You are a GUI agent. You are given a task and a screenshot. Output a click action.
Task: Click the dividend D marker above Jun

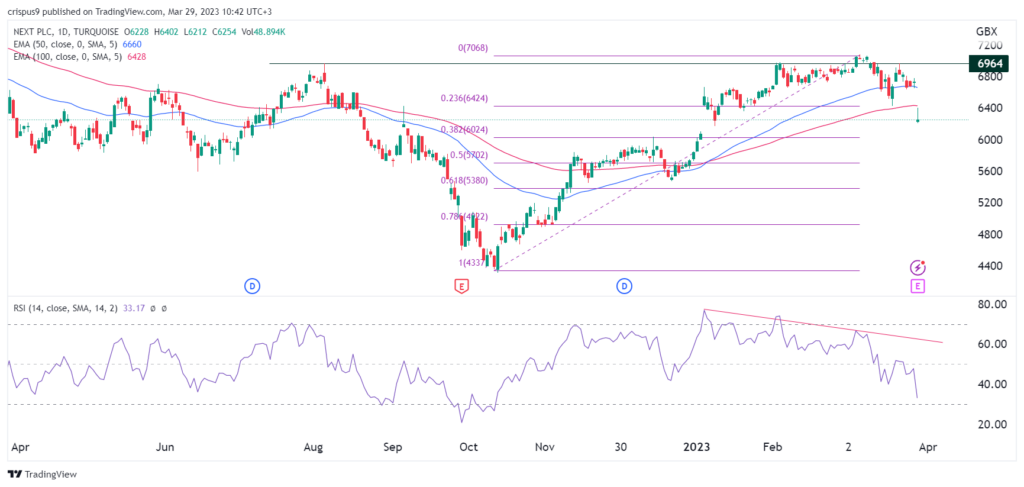coord(251,285)
